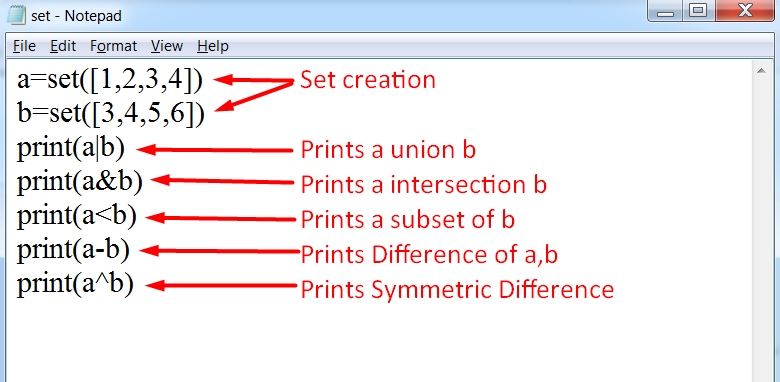Viewport: 780px width, 382px height.
Task: Click the 'set - Notepad' window title
Action: (x=76, y=16)
